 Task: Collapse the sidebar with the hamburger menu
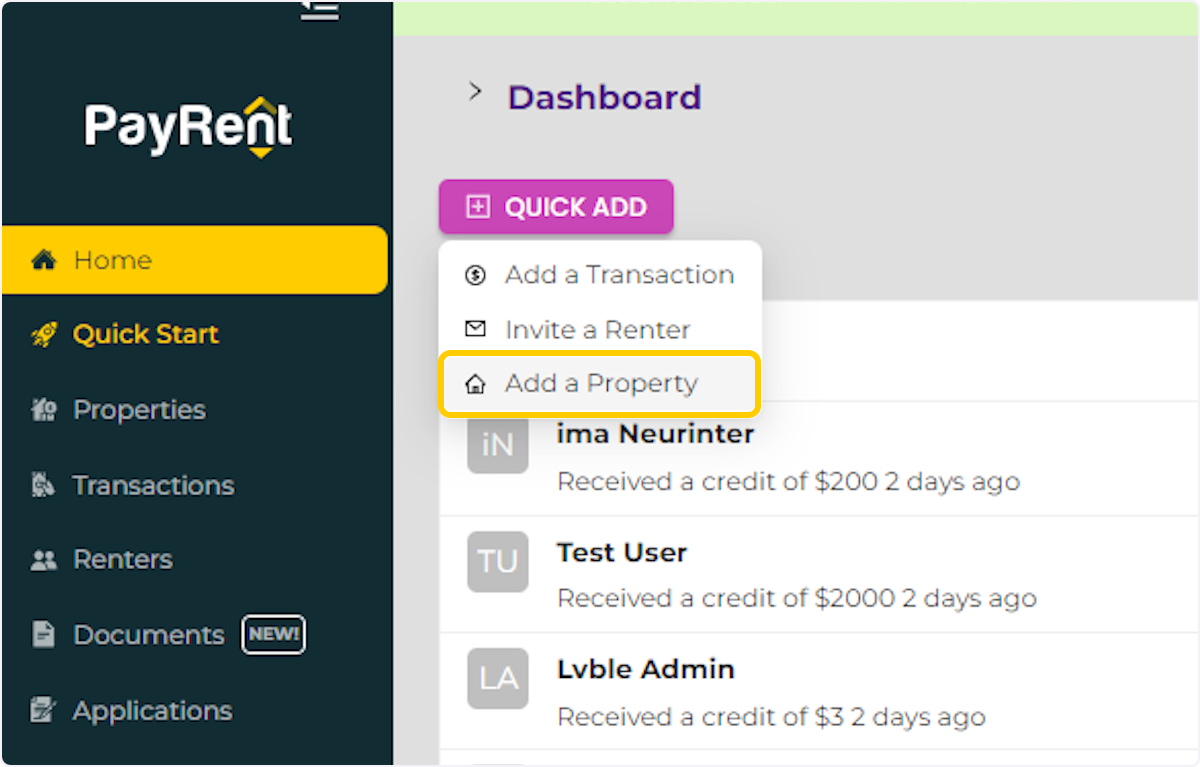(318, 8)
